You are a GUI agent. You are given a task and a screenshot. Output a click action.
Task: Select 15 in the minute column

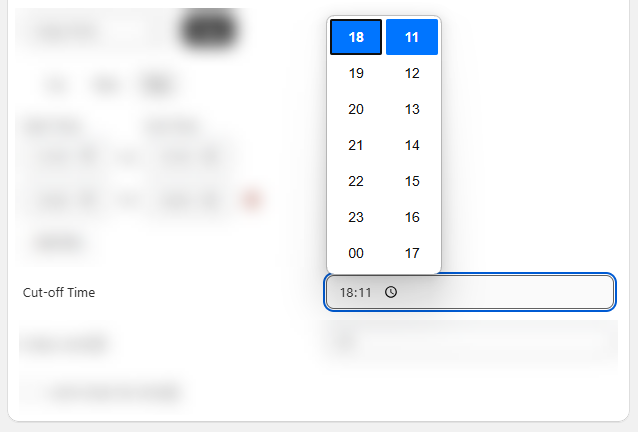click(x=412, y=181)
